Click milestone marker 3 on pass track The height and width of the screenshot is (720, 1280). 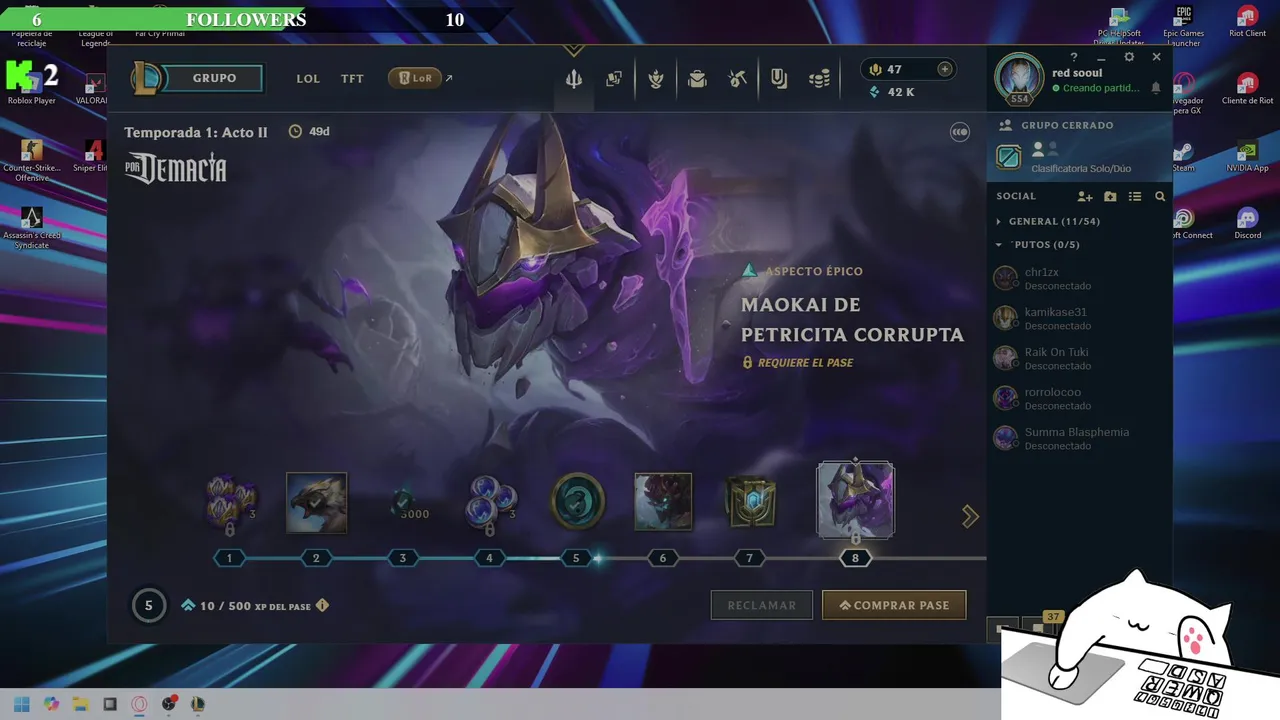(x=403, y=558)
